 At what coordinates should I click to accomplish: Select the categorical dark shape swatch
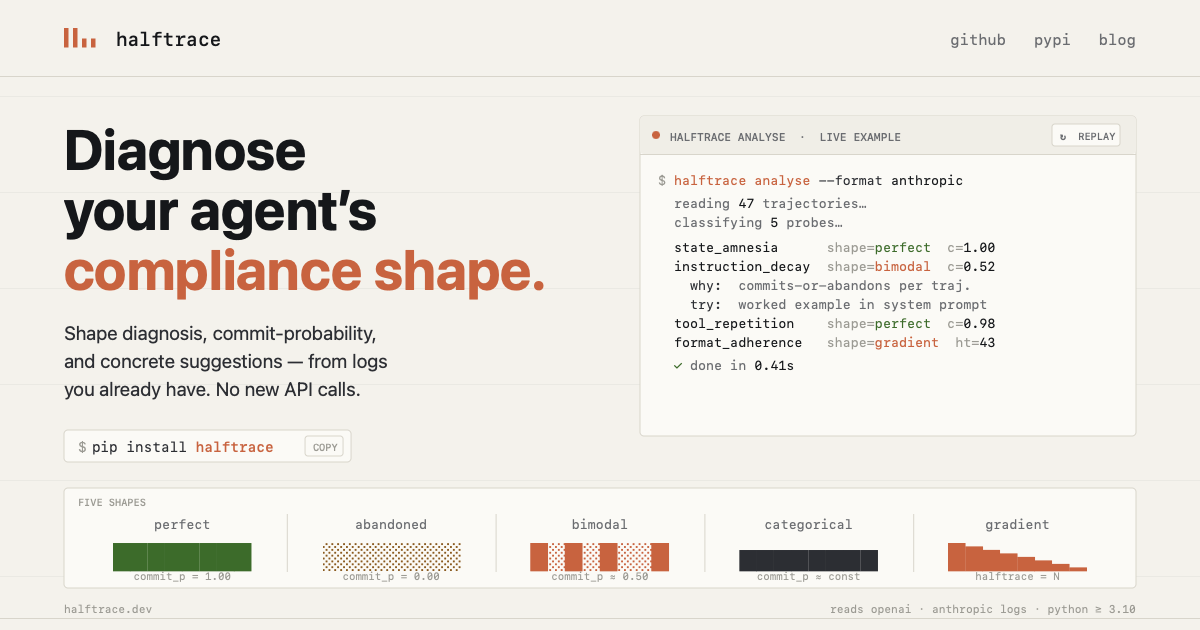click(809, 560)
